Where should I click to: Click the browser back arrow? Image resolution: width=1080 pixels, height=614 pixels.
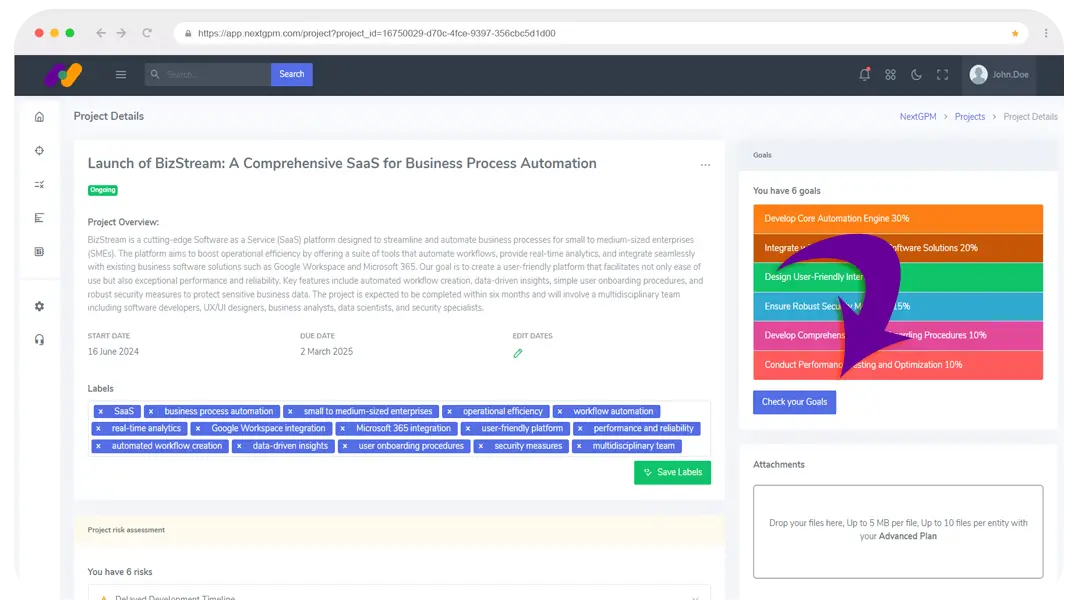(x=101, y=33)
